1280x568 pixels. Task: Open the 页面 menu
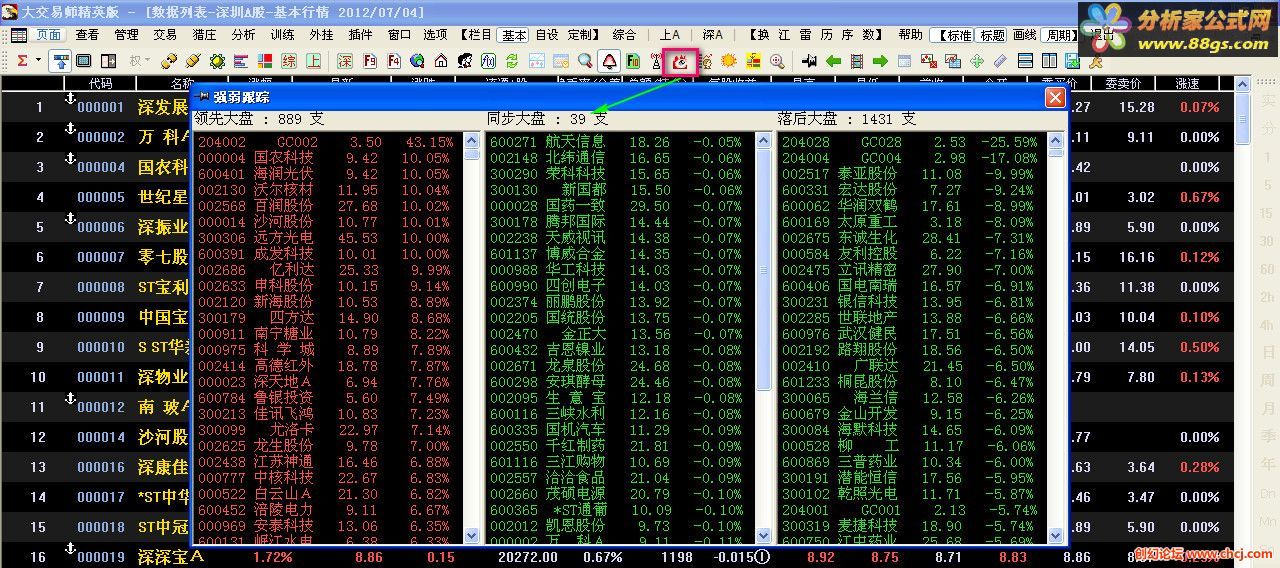pos(49,34)
